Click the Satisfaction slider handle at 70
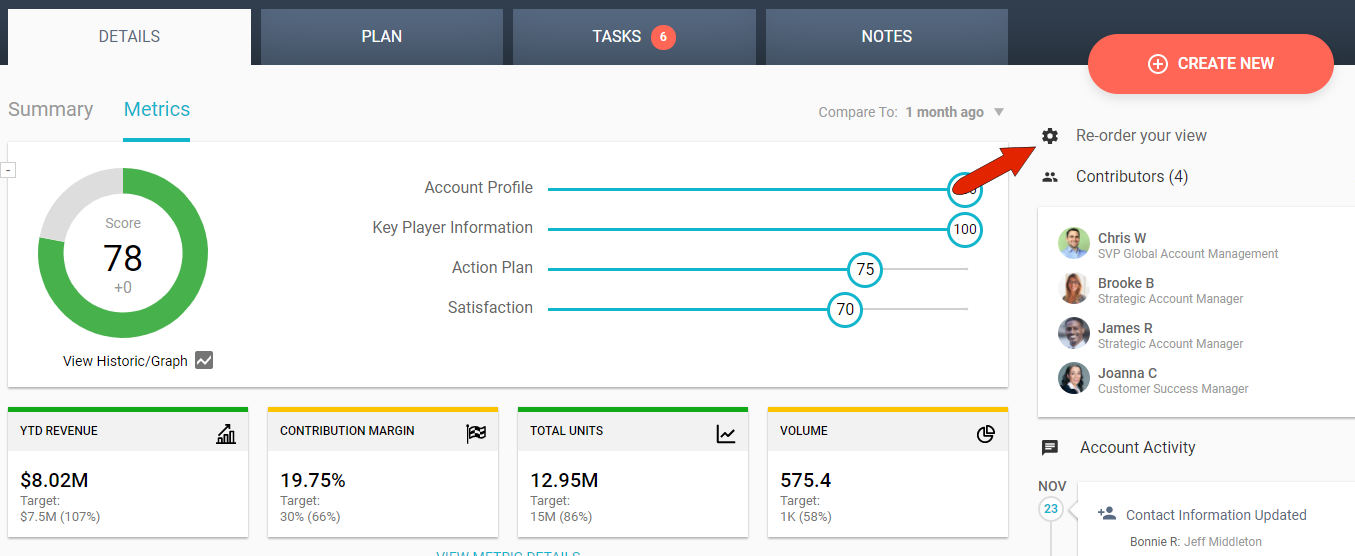Screen dimensions: 1355x556 pyautogui.click(x=845, y=310)
